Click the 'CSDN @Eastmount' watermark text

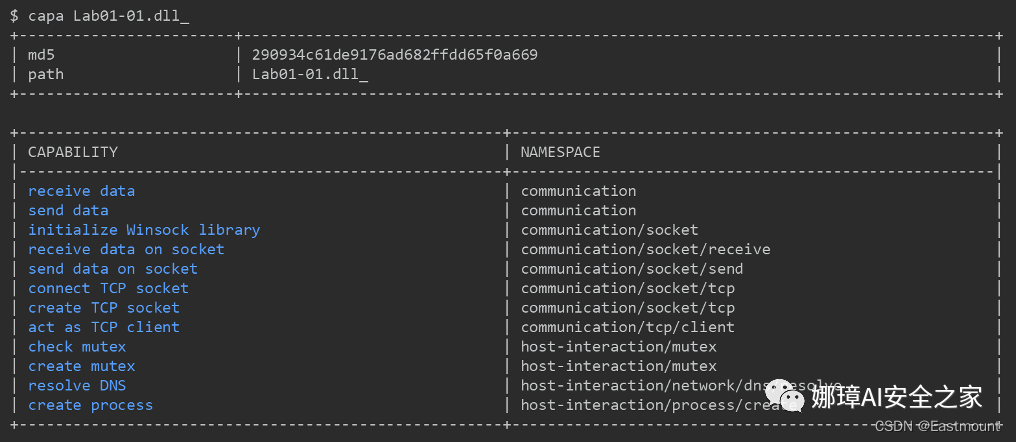[938, 426]
